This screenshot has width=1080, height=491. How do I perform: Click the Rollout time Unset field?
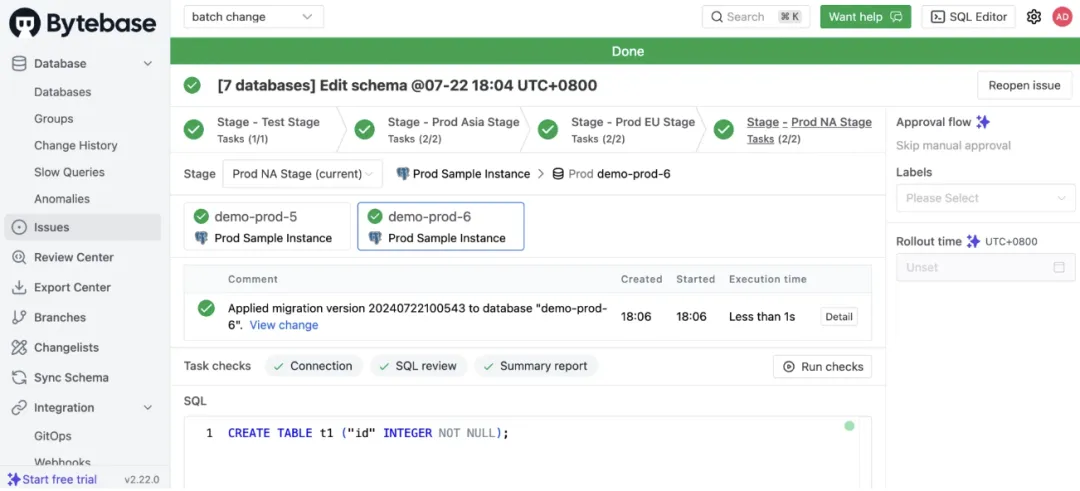985,267
